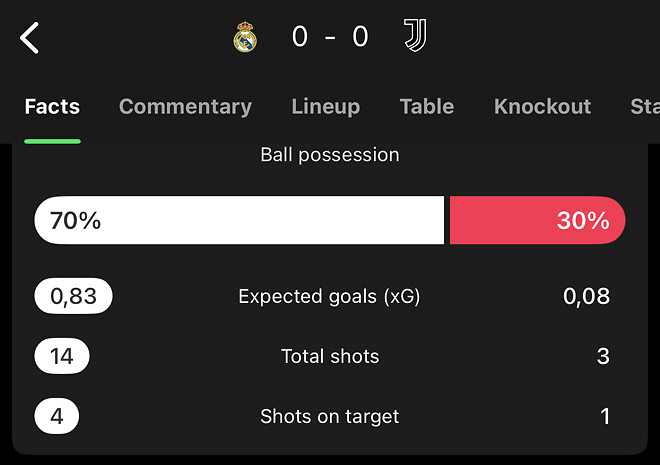Open the Lineup tab
Image resolution: width=660 pixels, height=465 pixels.
tap(326, 107)
